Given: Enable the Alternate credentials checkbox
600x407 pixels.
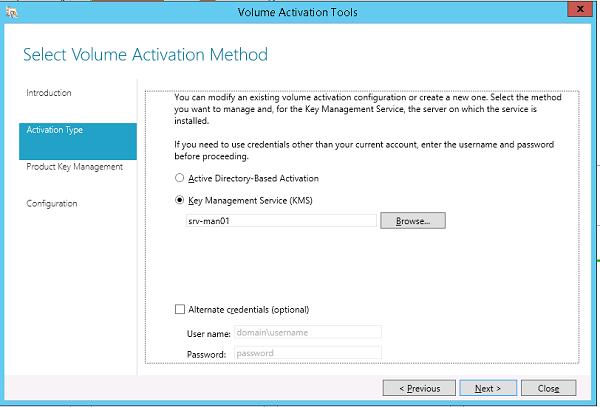Looking at the screenshot, I should (x=179, y=309).
